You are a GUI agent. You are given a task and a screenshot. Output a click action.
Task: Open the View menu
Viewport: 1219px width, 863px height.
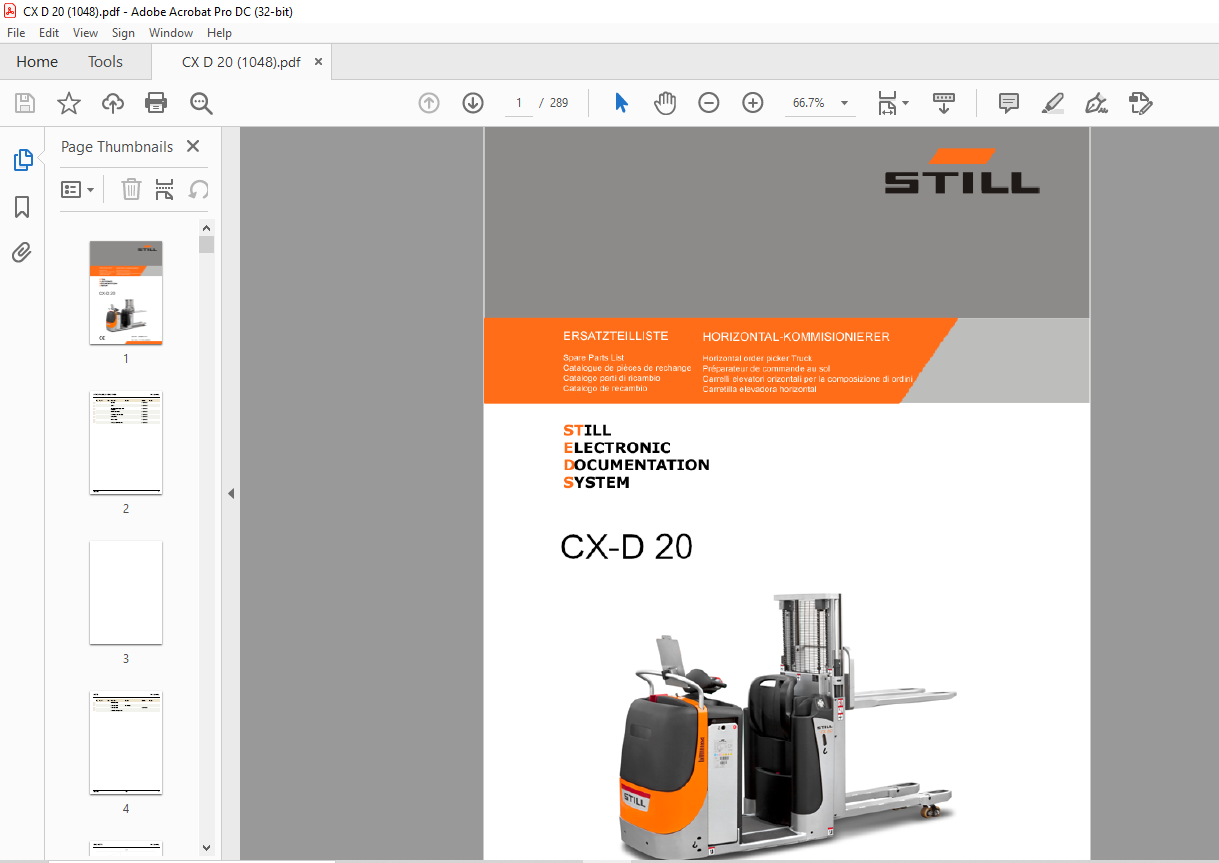86,33
